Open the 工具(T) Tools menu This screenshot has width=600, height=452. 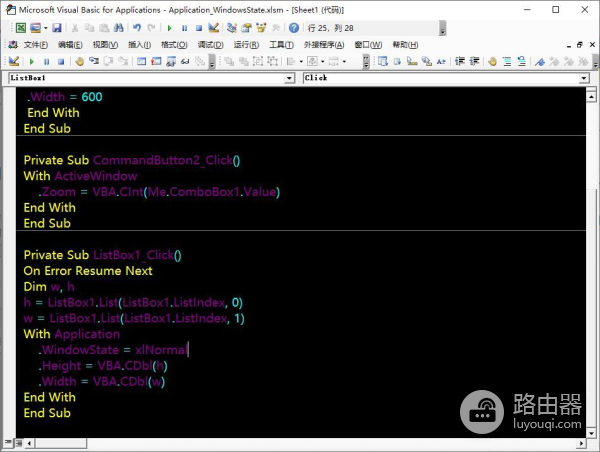pos(281,45)
